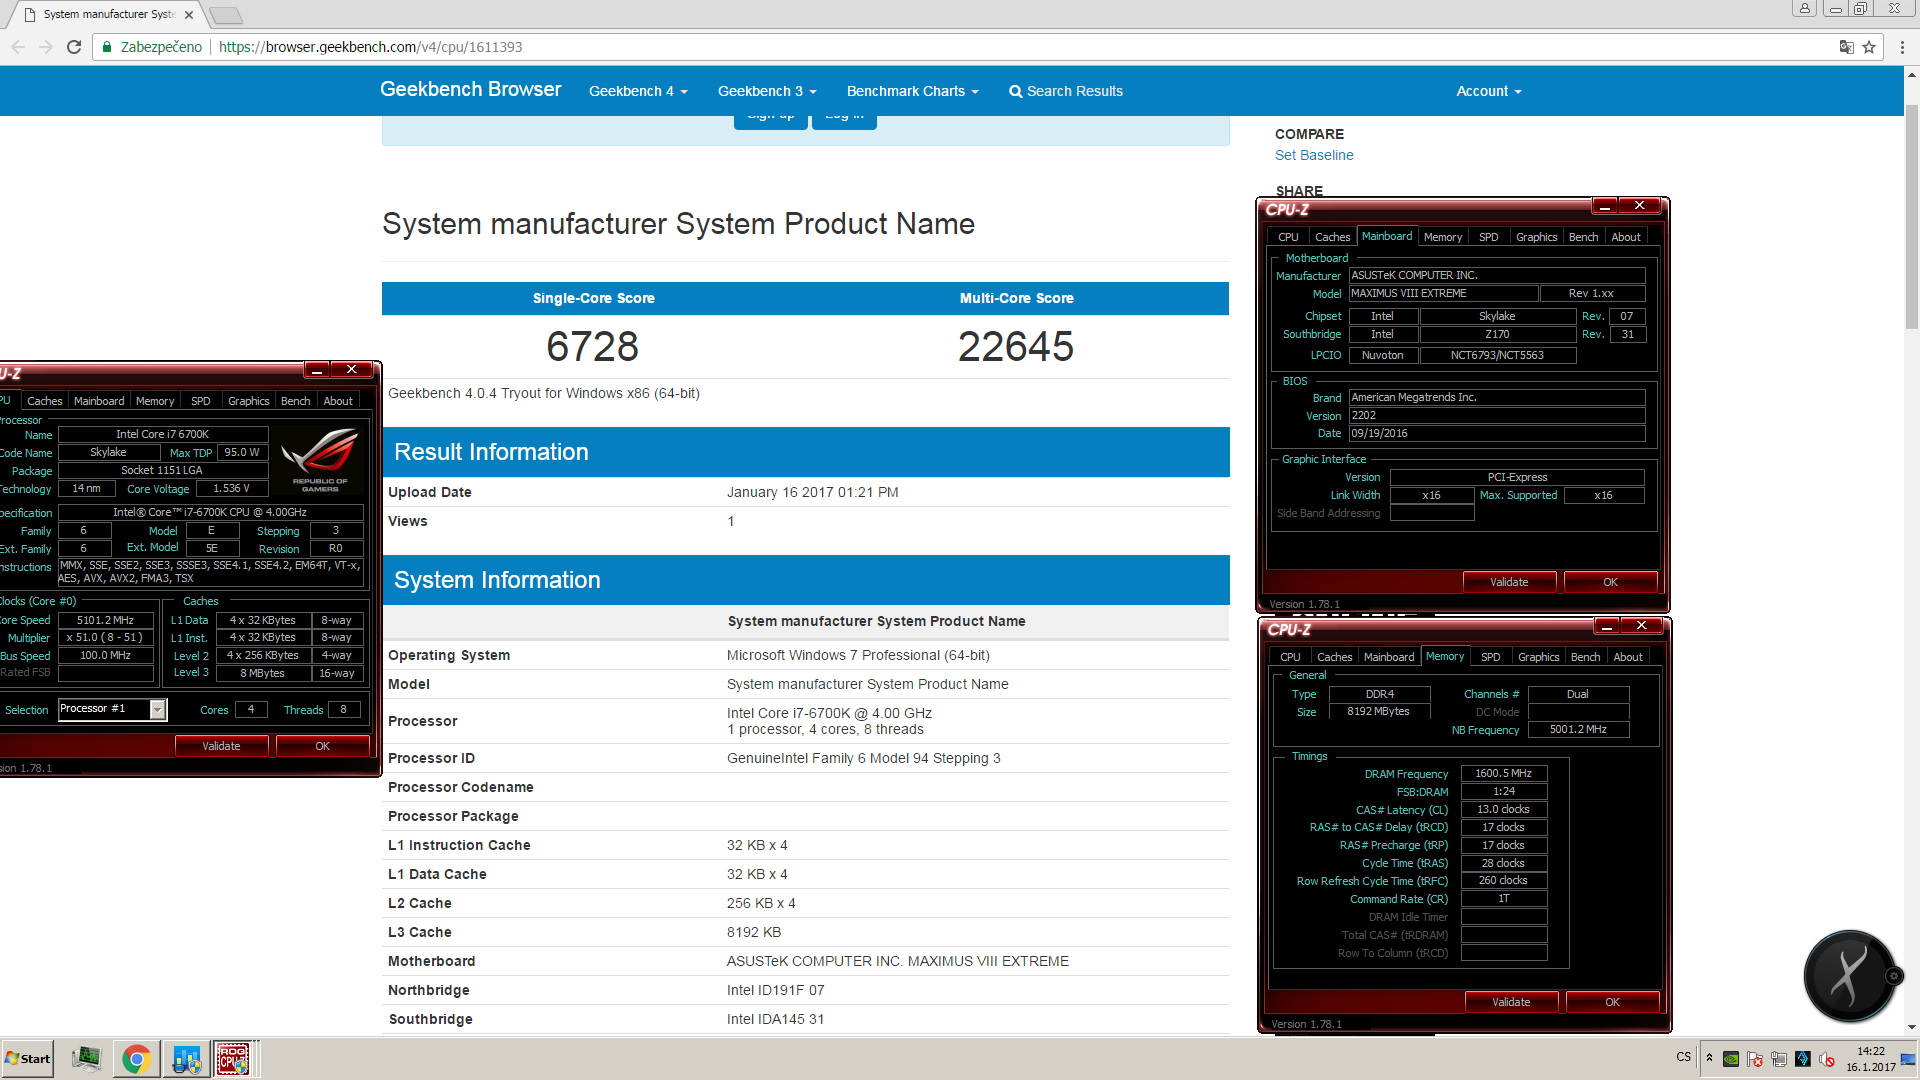Click OK in Memory CPU-Z window
The height and width of the screenshot is (1080, 1920).
[1612, 1002]
